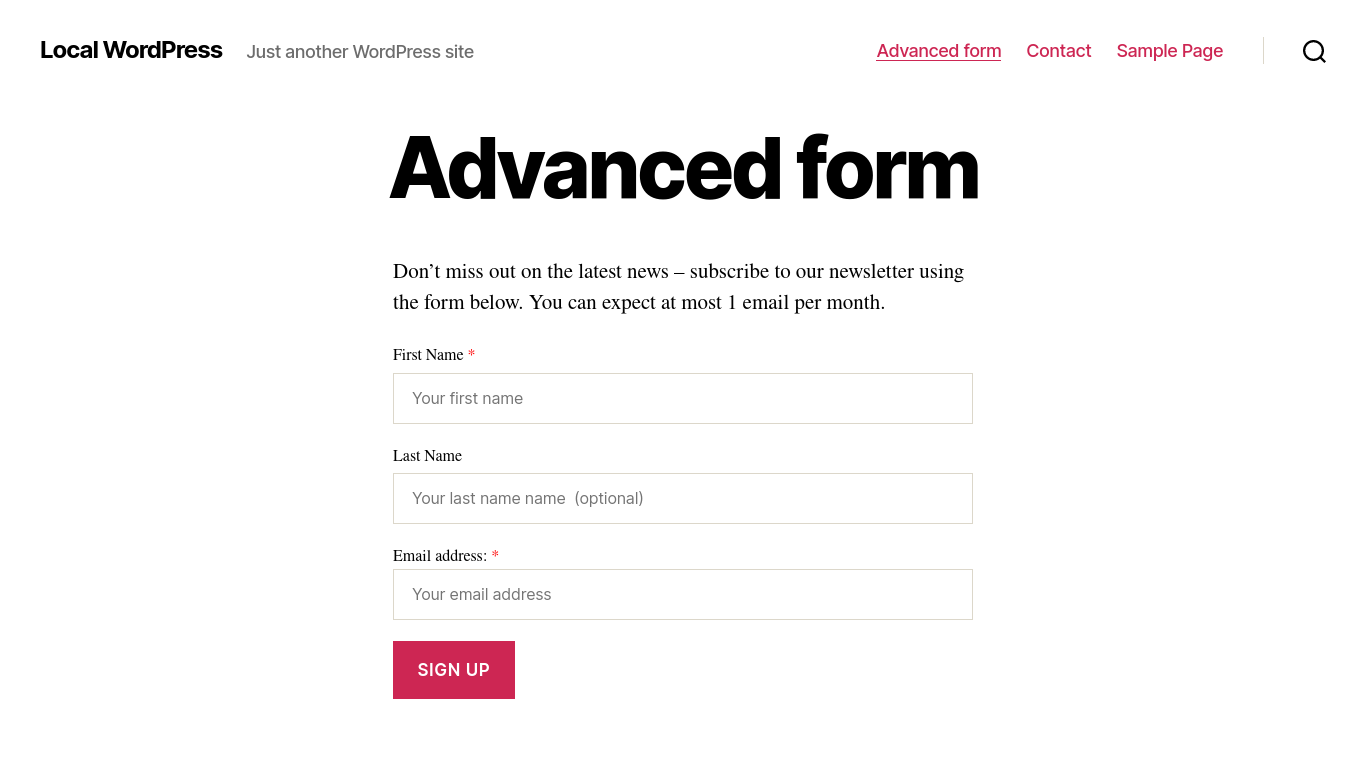Click the phrase 1 email per month
The image size is (1366, 768).
[805, 303]
